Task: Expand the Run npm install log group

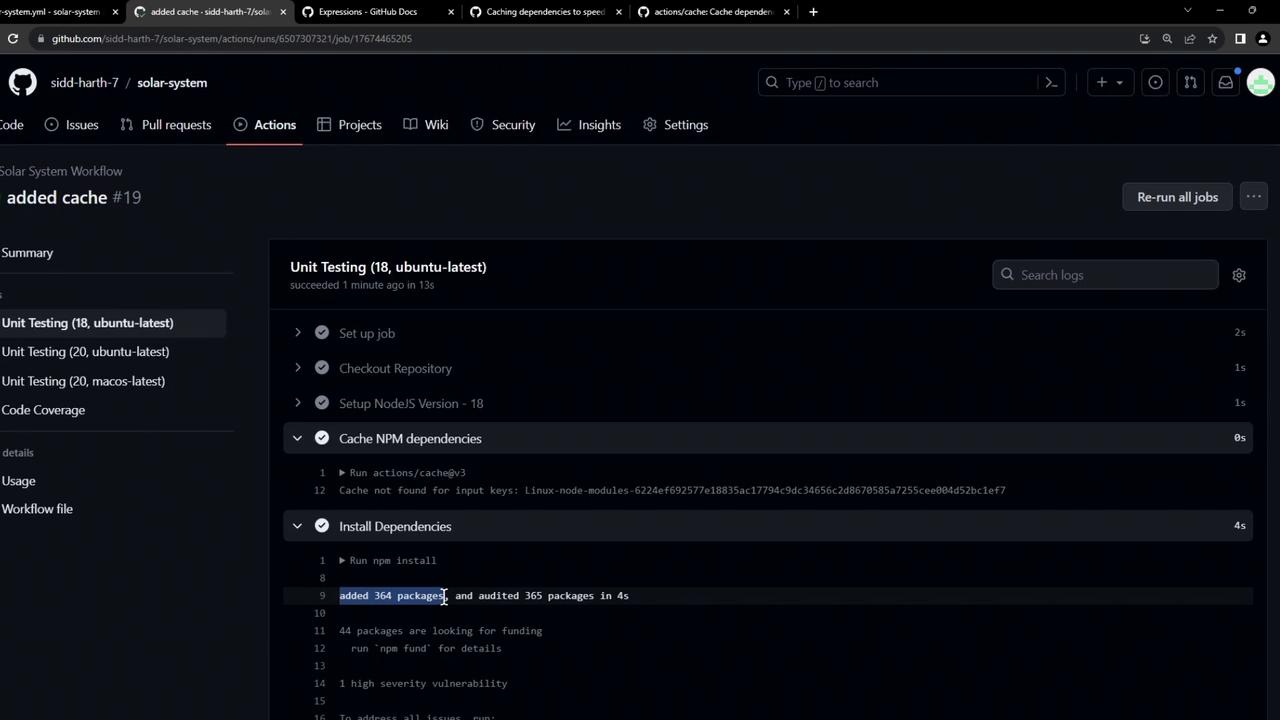Action: coord(387,561)
